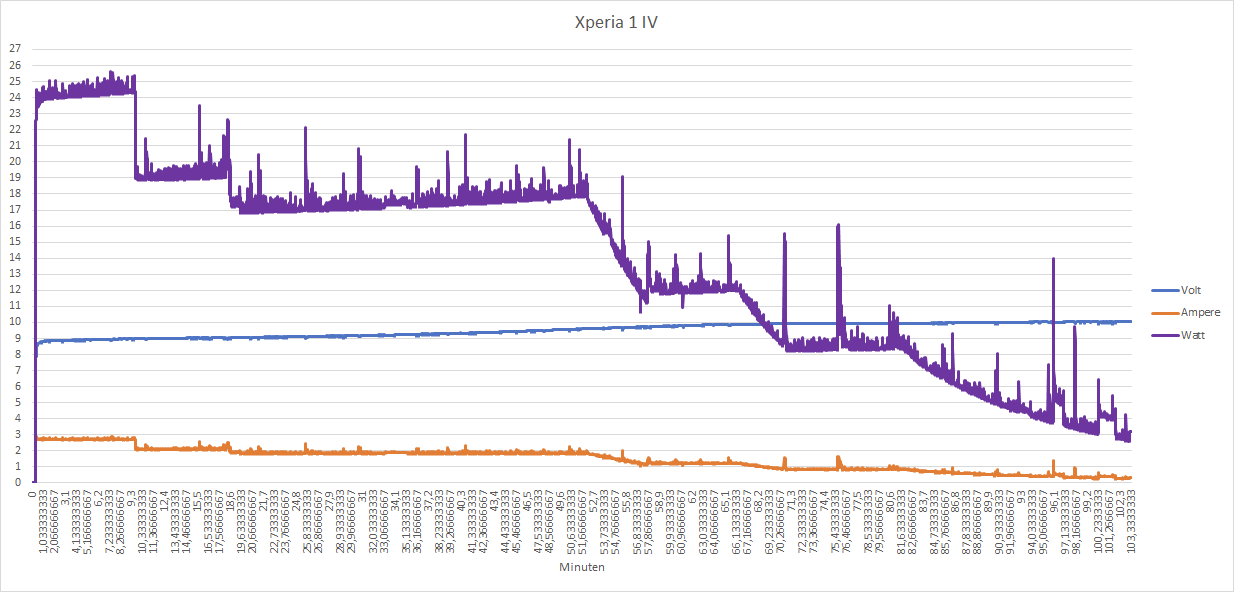Click the y-axis value 20
The width and height of the screenshot is (1234, 592).
point(14,161)
